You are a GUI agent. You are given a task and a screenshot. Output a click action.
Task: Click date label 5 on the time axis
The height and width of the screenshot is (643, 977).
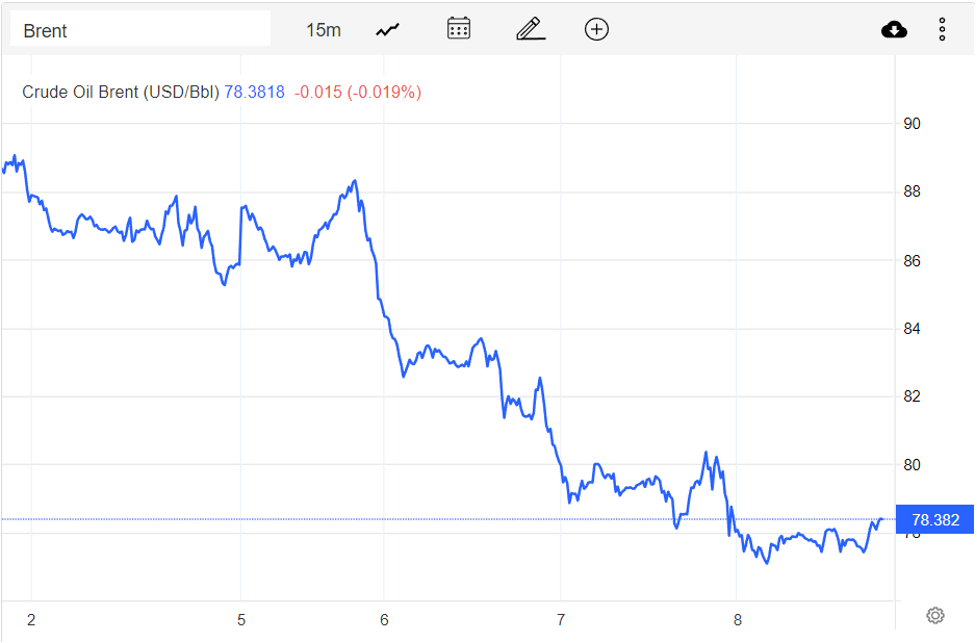[x=240, y=620]
